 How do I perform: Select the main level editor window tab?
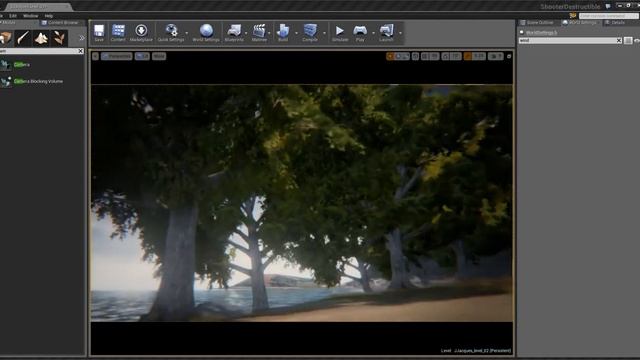[x=40, y=7]
